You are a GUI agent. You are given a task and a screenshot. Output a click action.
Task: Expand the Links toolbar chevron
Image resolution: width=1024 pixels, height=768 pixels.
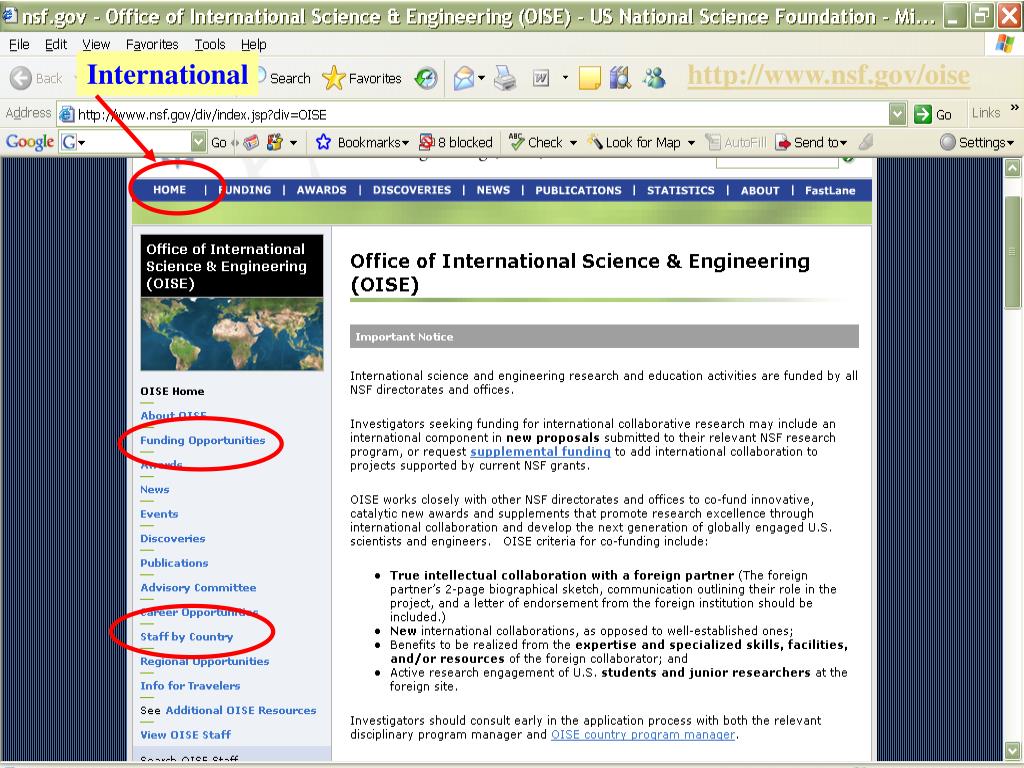[x=1014, y=108]
